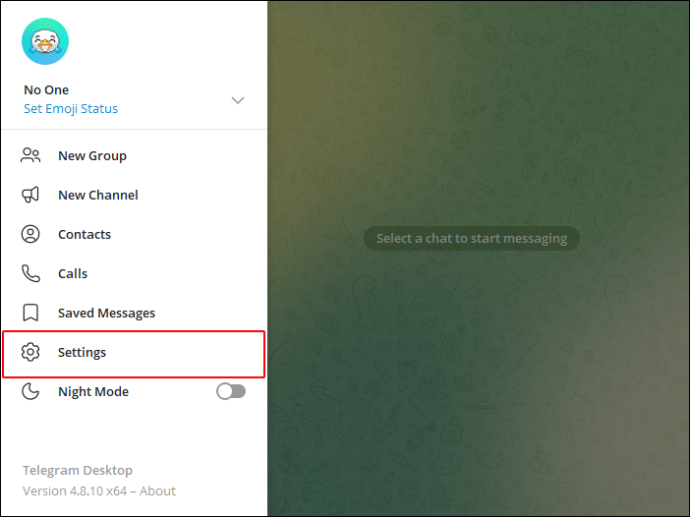Toggle the Night Mode switch

tap(231, 391)
